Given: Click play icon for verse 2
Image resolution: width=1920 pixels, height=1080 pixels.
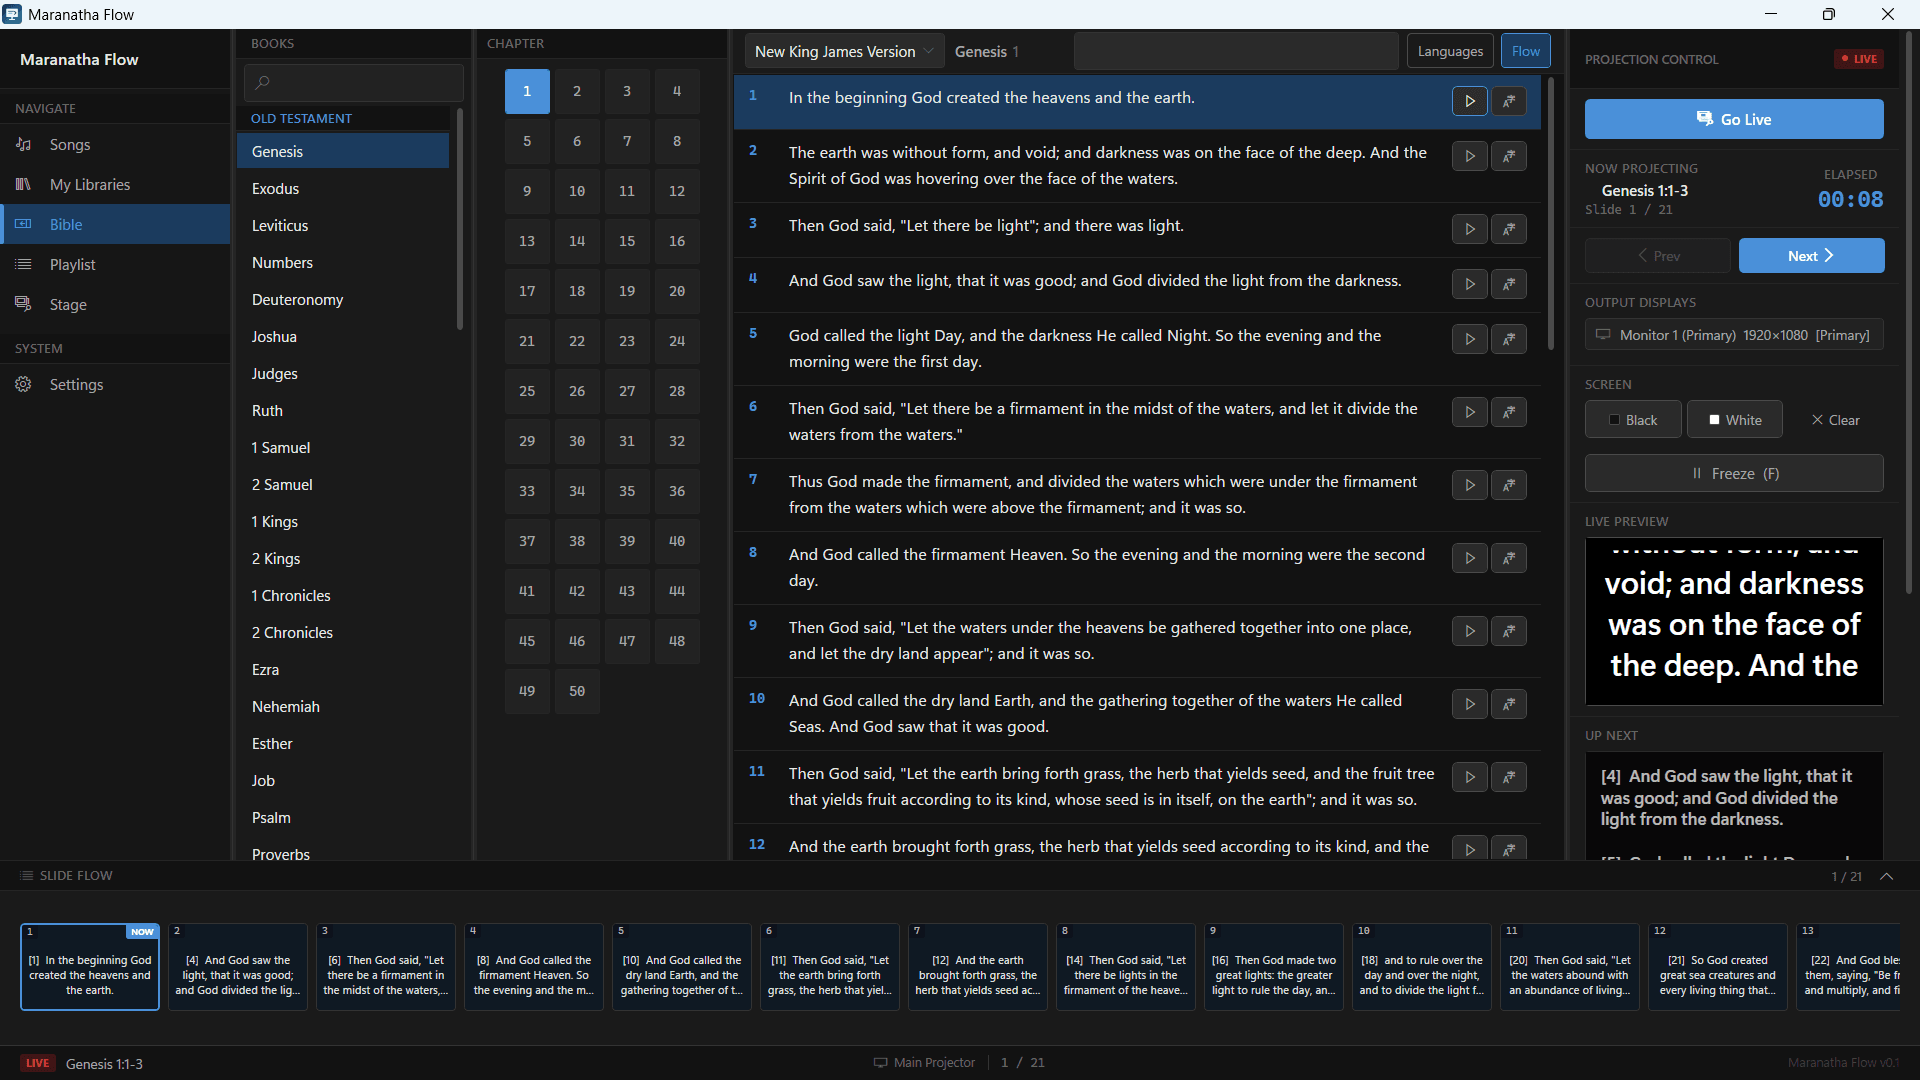Looking at the screenshot, I should [1469, 156].
